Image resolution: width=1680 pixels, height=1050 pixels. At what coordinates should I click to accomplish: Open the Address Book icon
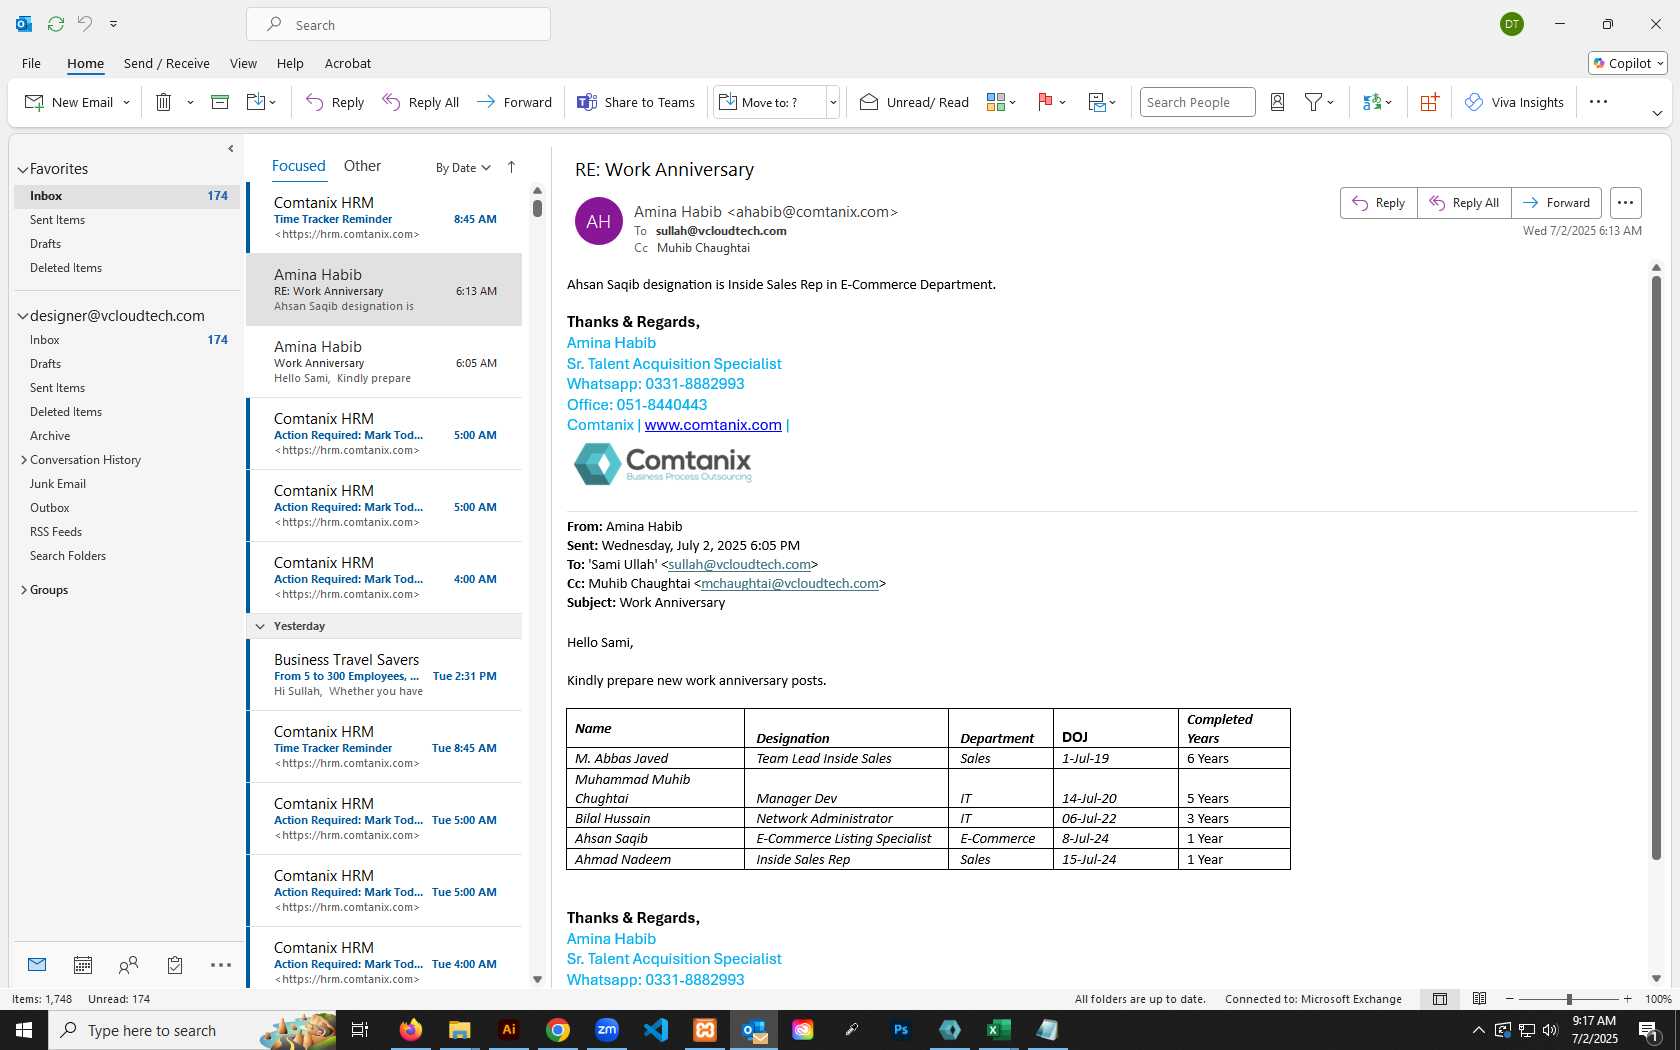[1277, 102]
